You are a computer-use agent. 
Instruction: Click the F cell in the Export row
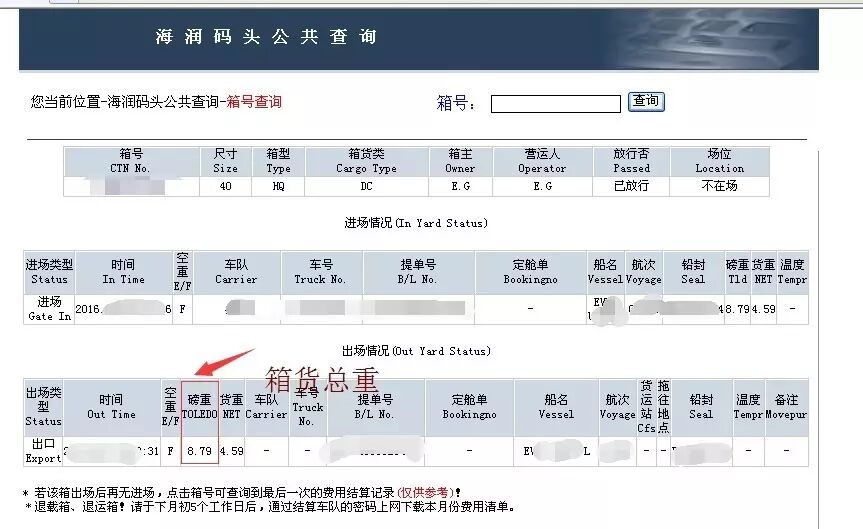point(171,451)
